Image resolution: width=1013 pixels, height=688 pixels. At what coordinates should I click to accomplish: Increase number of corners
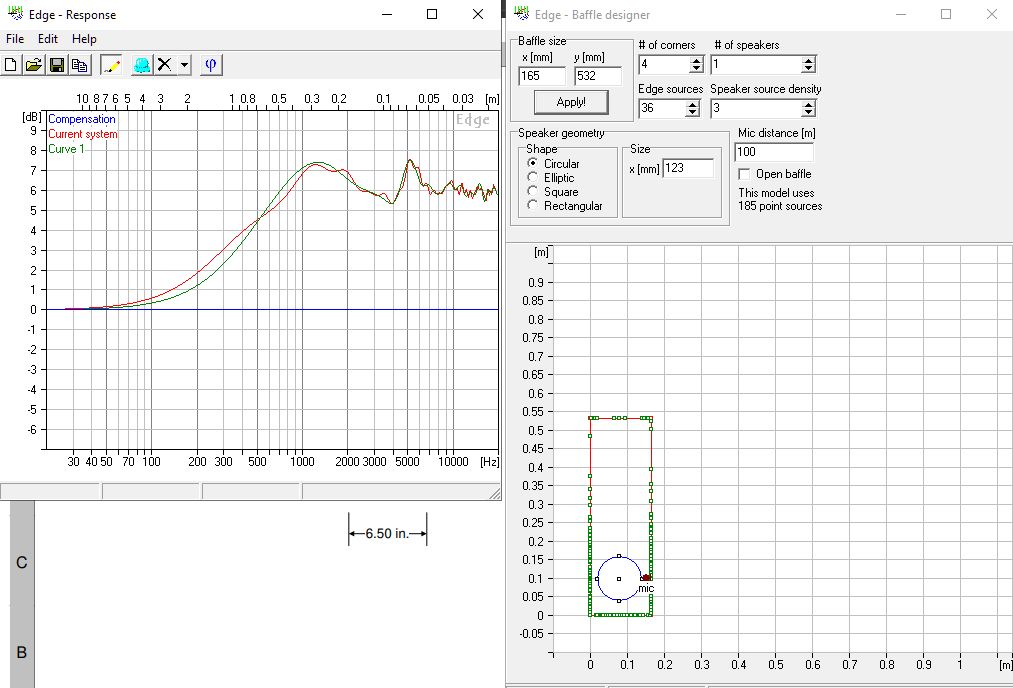point(696,61)
